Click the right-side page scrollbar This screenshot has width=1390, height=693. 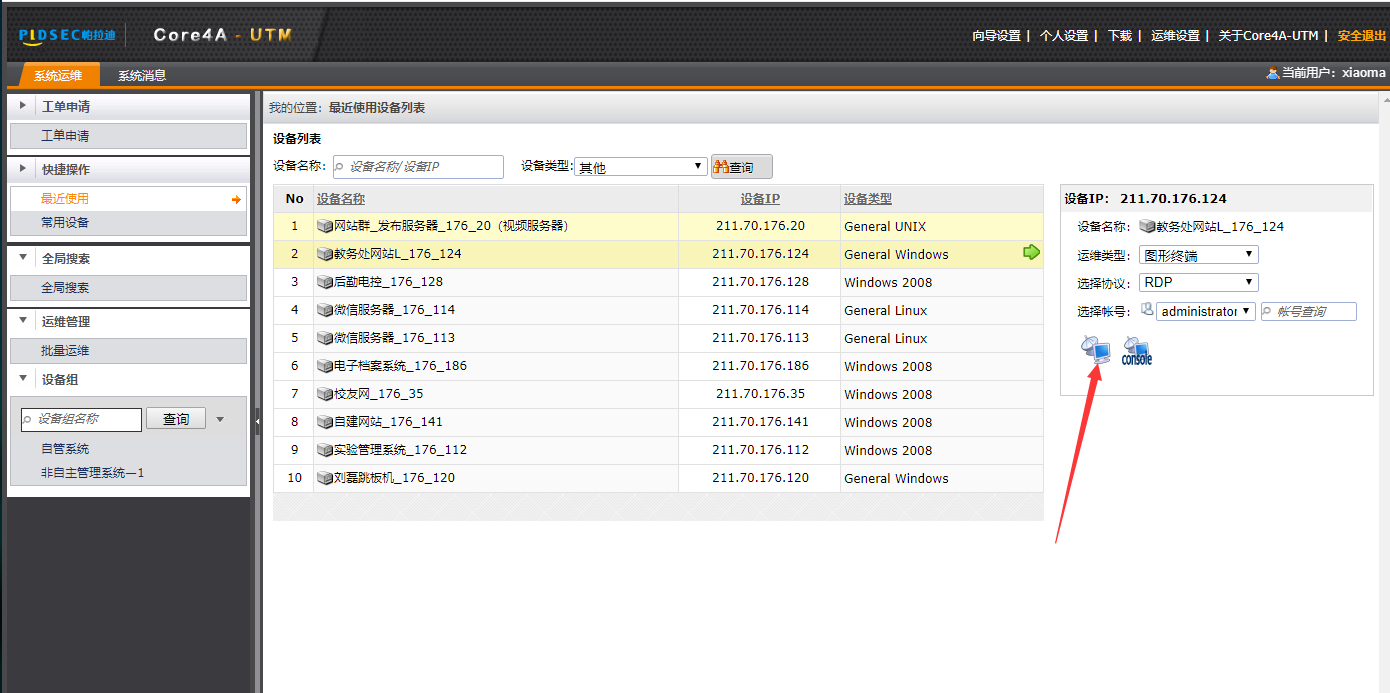(x=1384, y=392)
